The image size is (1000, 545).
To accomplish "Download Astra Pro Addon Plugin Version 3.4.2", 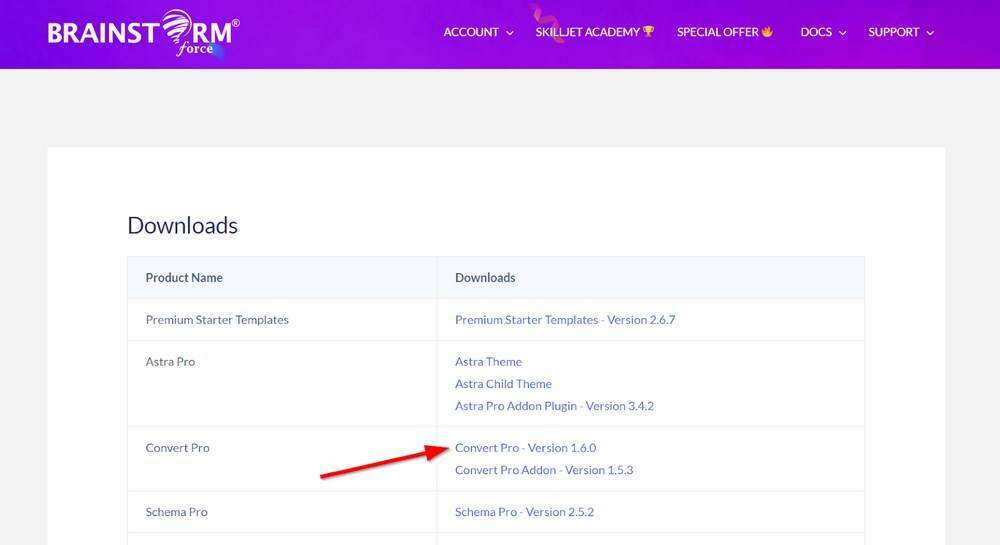I will (x=554, y=406).
